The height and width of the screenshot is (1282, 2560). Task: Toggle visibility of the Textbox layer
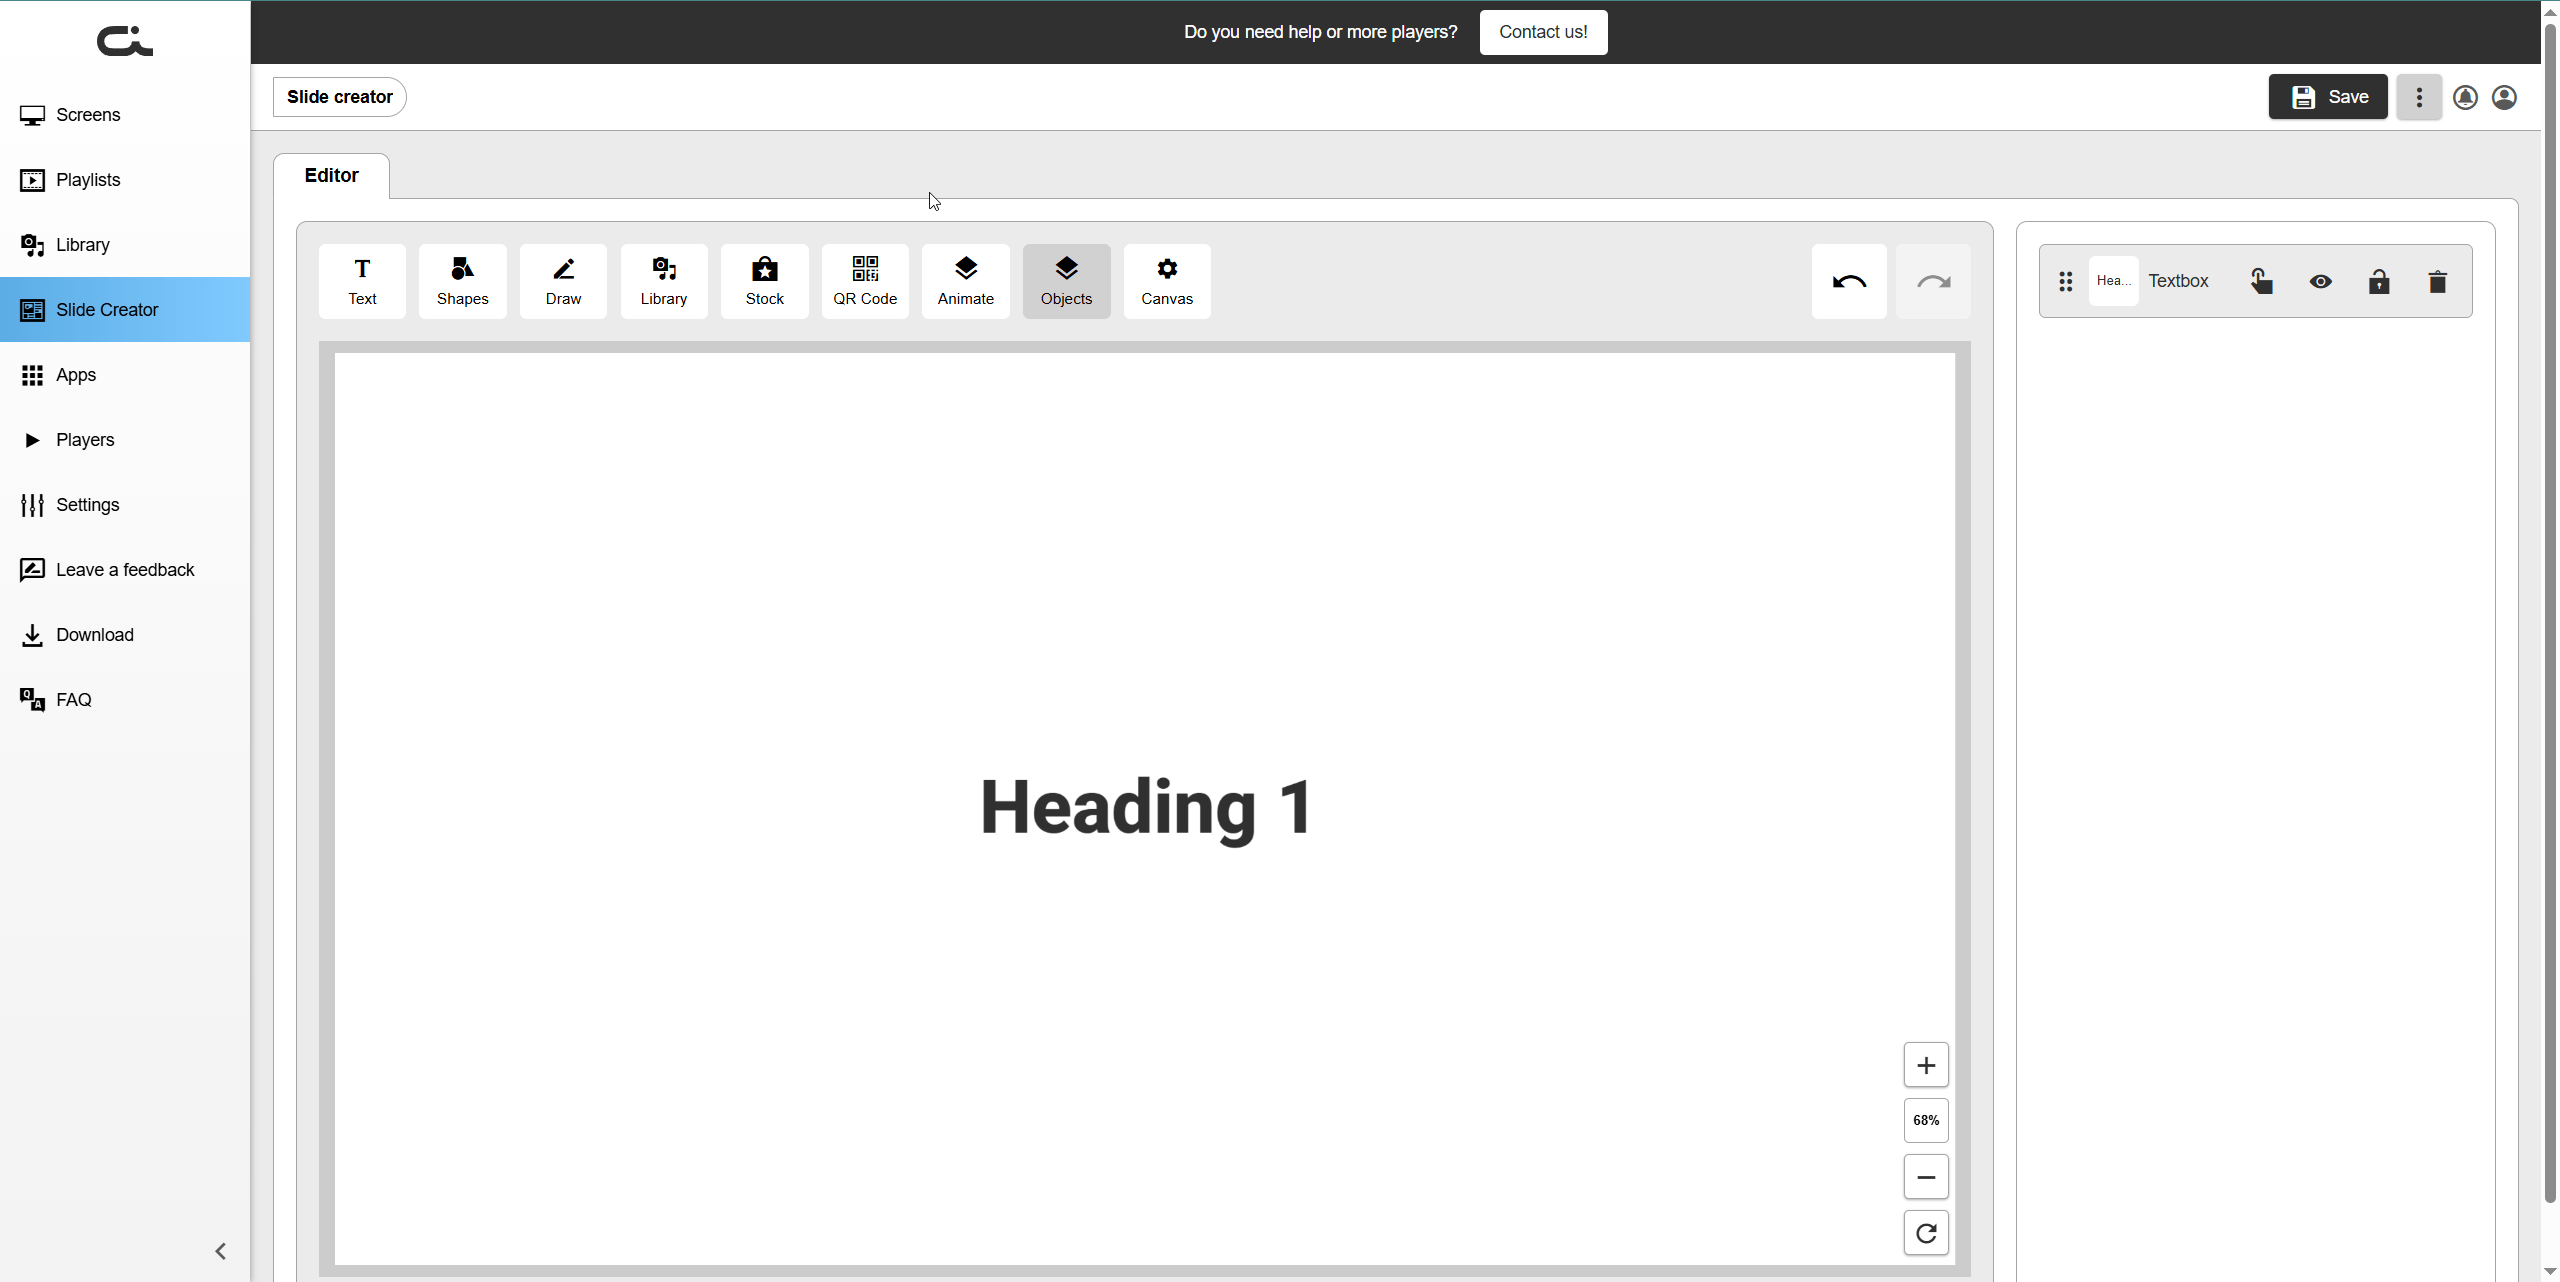2320,282
